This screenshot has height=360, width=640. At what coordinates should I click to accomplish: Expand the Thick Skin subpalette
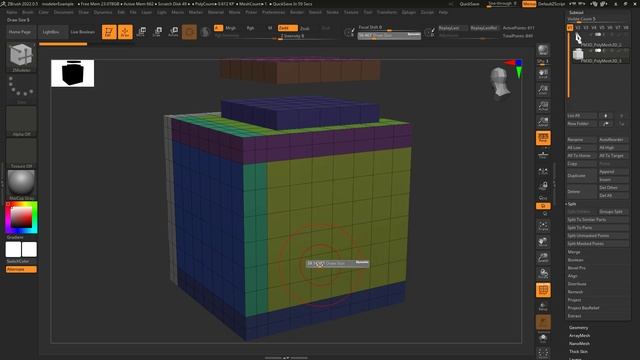click(578, 351)
